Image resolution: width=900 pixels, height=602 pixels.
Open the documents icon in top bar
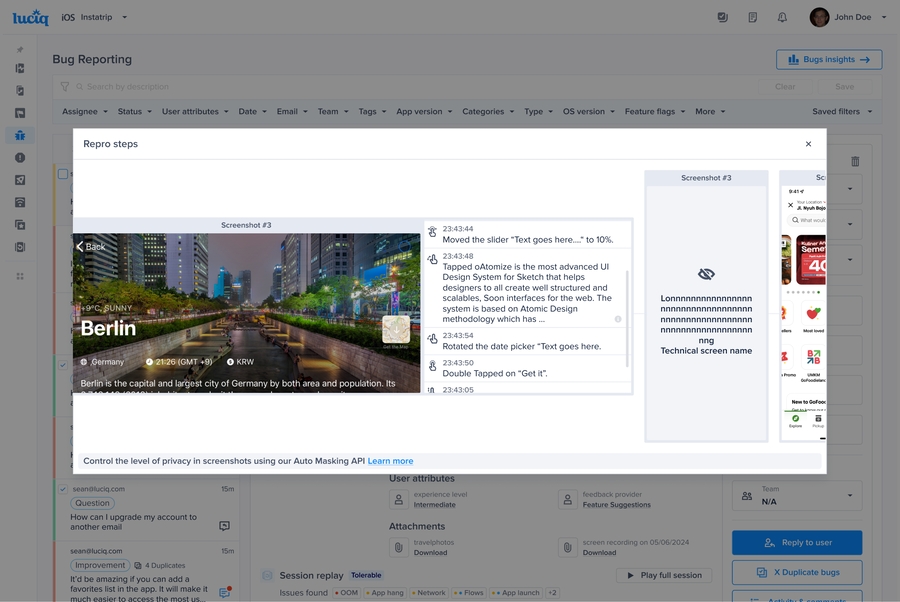[x=752, y=17]
